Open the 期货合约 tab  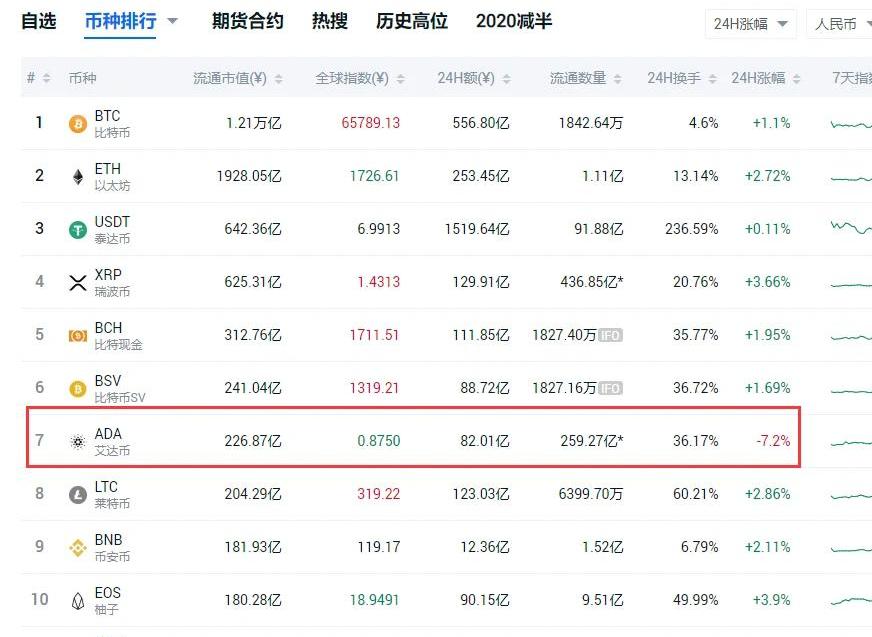pyautogui.click(x=247, y=21)
